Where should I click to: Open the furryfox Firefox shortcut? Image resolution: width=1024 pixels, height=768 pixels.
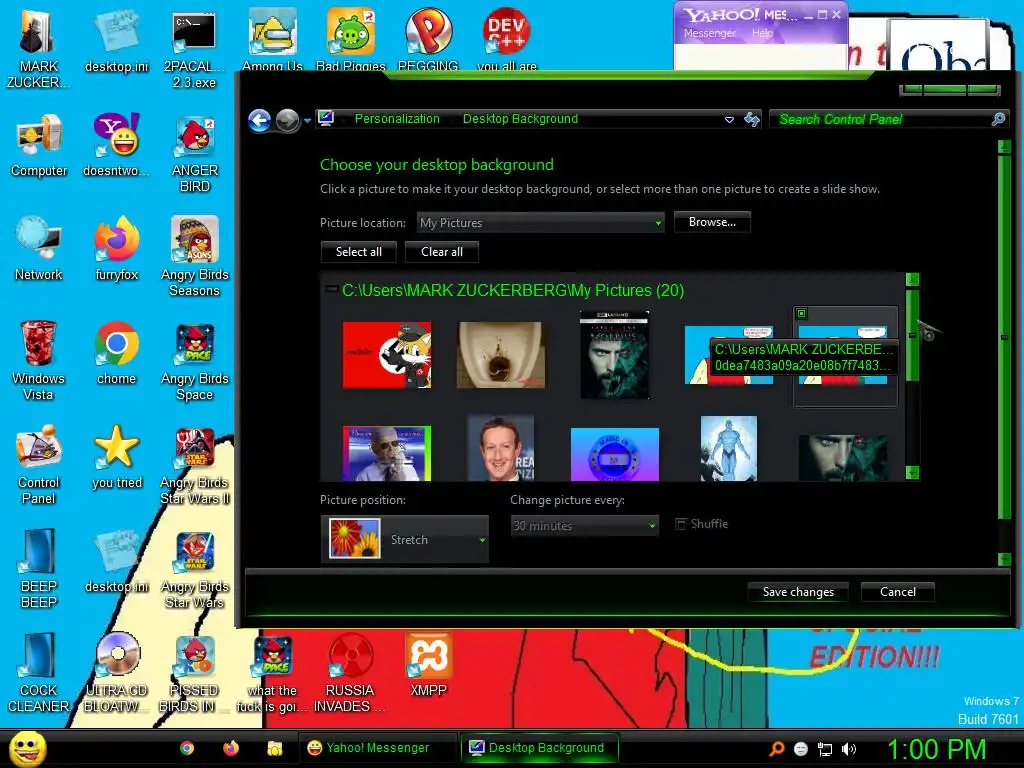coord(116,249)
